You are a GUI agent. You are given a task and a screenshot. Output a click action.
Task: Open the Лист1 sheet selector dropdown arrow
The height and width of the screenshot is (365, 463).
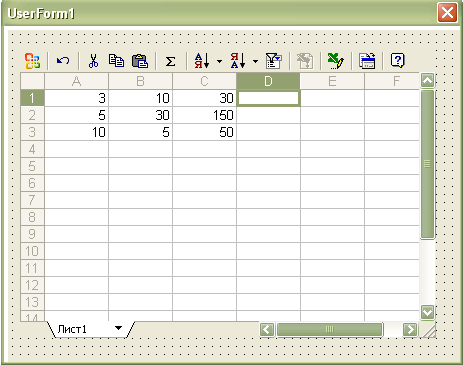point(118,328)
